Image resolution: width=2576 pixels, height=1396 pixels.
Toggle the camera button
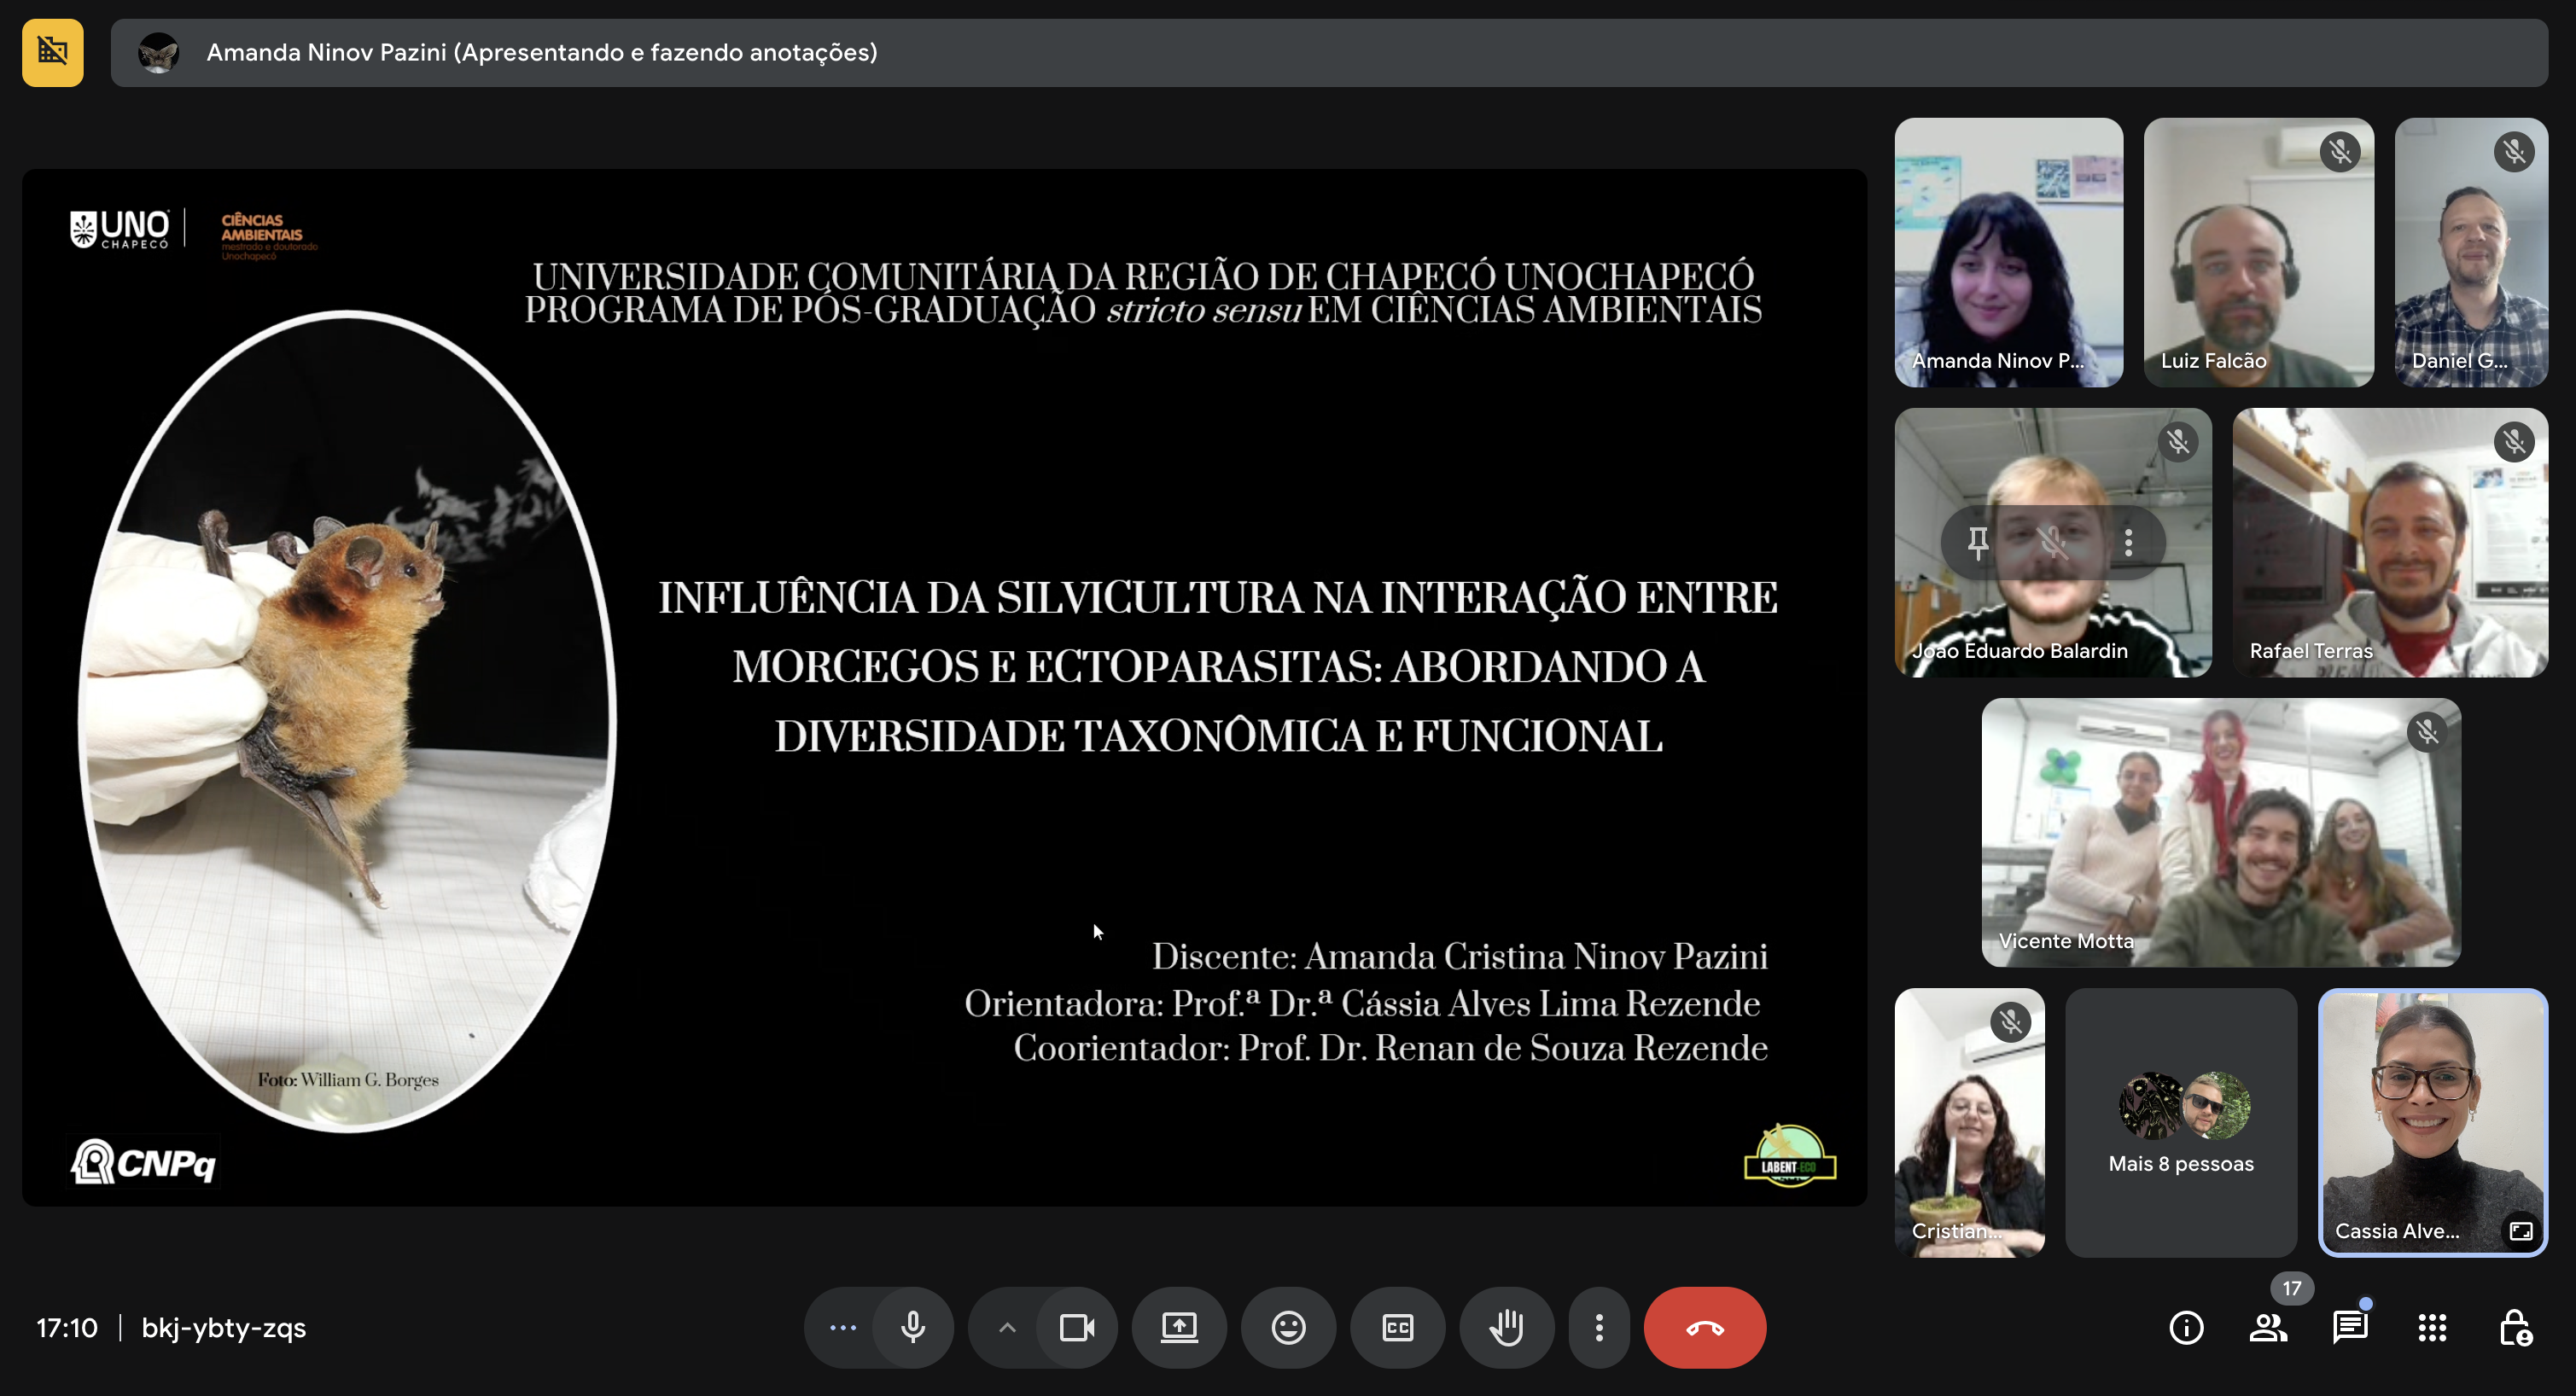pyautogui.click(x=1077, y=1327)
